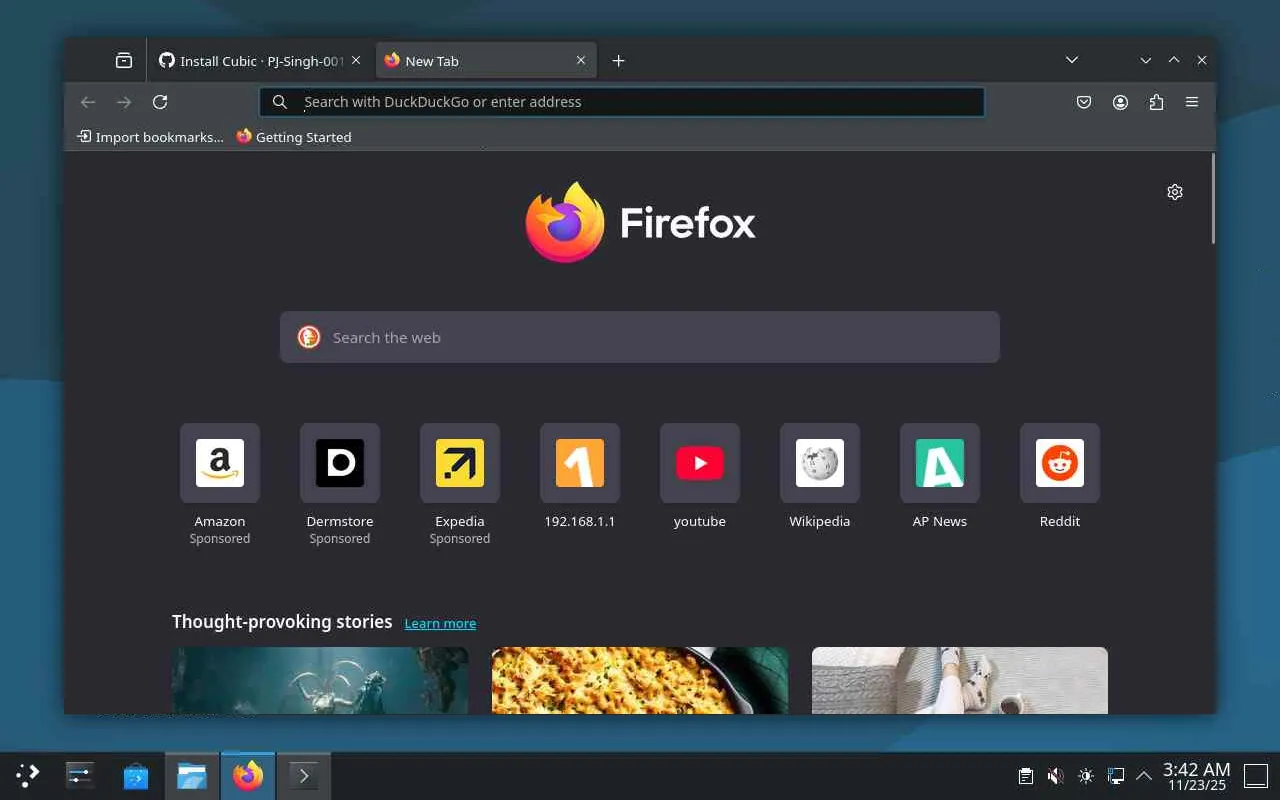
Task: Open the youtube shortcut tile
Action: coord(700,463)
